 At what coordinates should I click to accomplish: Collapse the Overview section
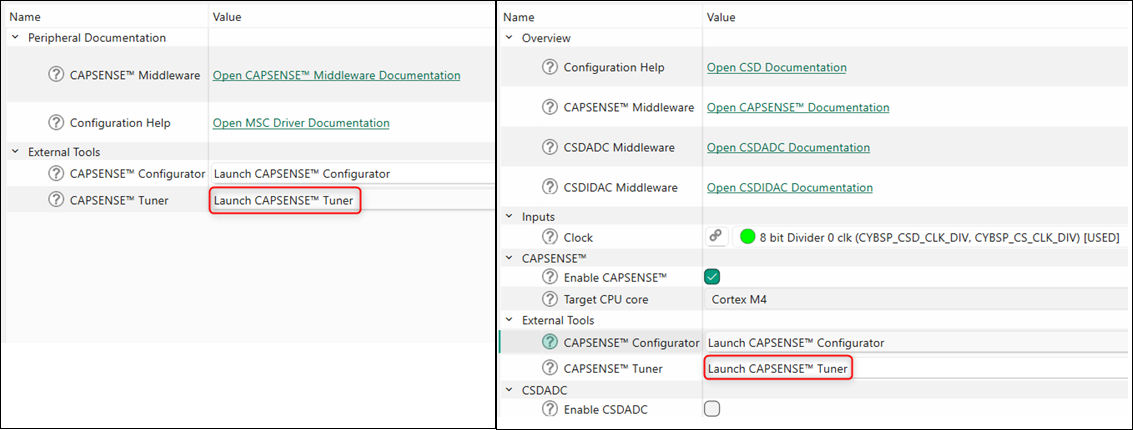[509, 38]
